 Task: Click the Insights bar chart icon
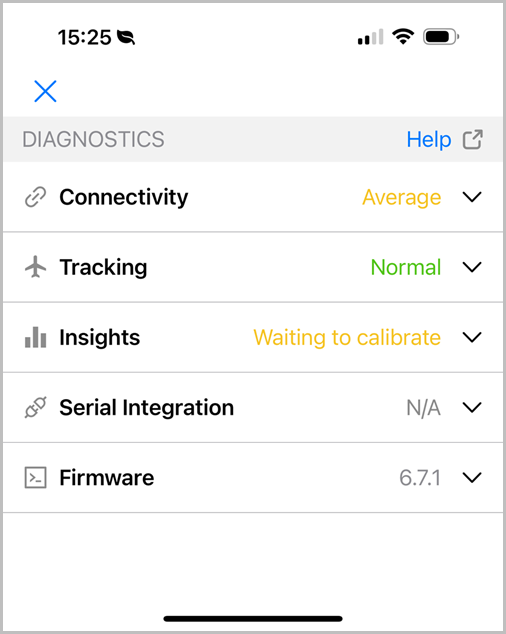tap(36, 337)
